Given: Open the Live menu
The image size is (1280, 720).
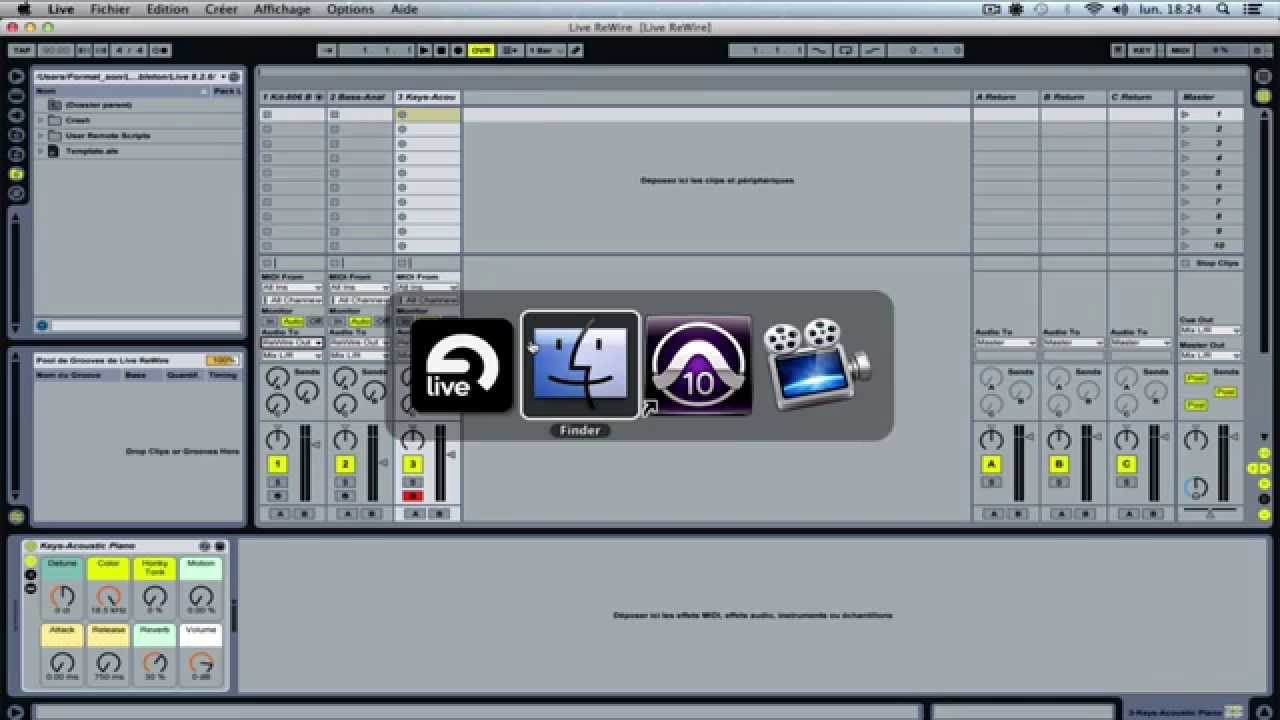Looking at the screenshot, I should pyautogui.click(x=61, y=9).
